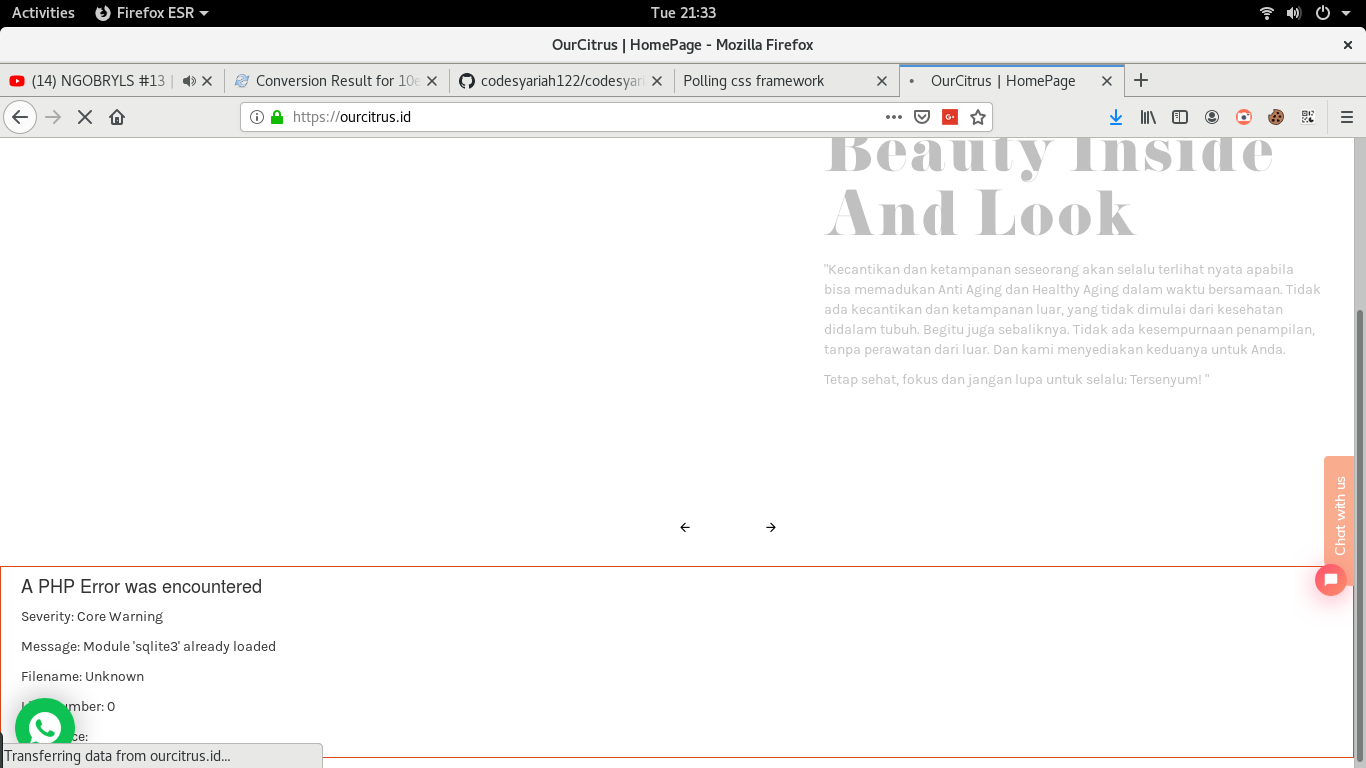The image size is (1366, 768).
Task: Click the forward navigation arrow
Action: 53,117
